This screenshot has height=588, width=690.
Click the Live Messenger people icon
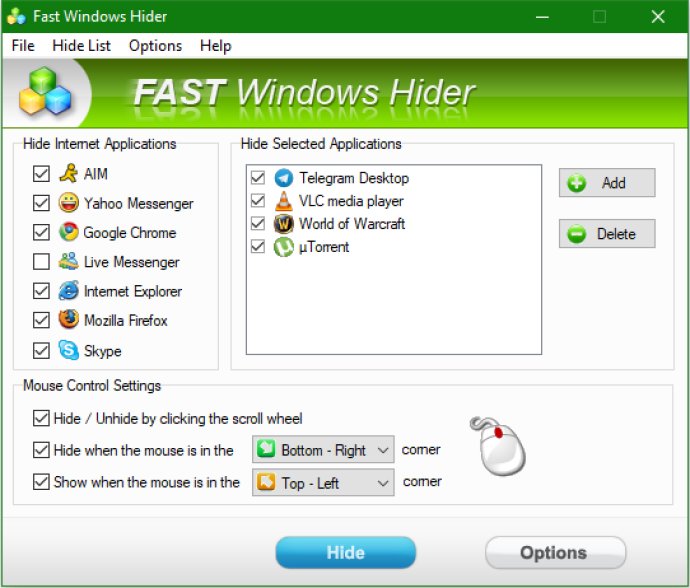(x=69, y=261)
